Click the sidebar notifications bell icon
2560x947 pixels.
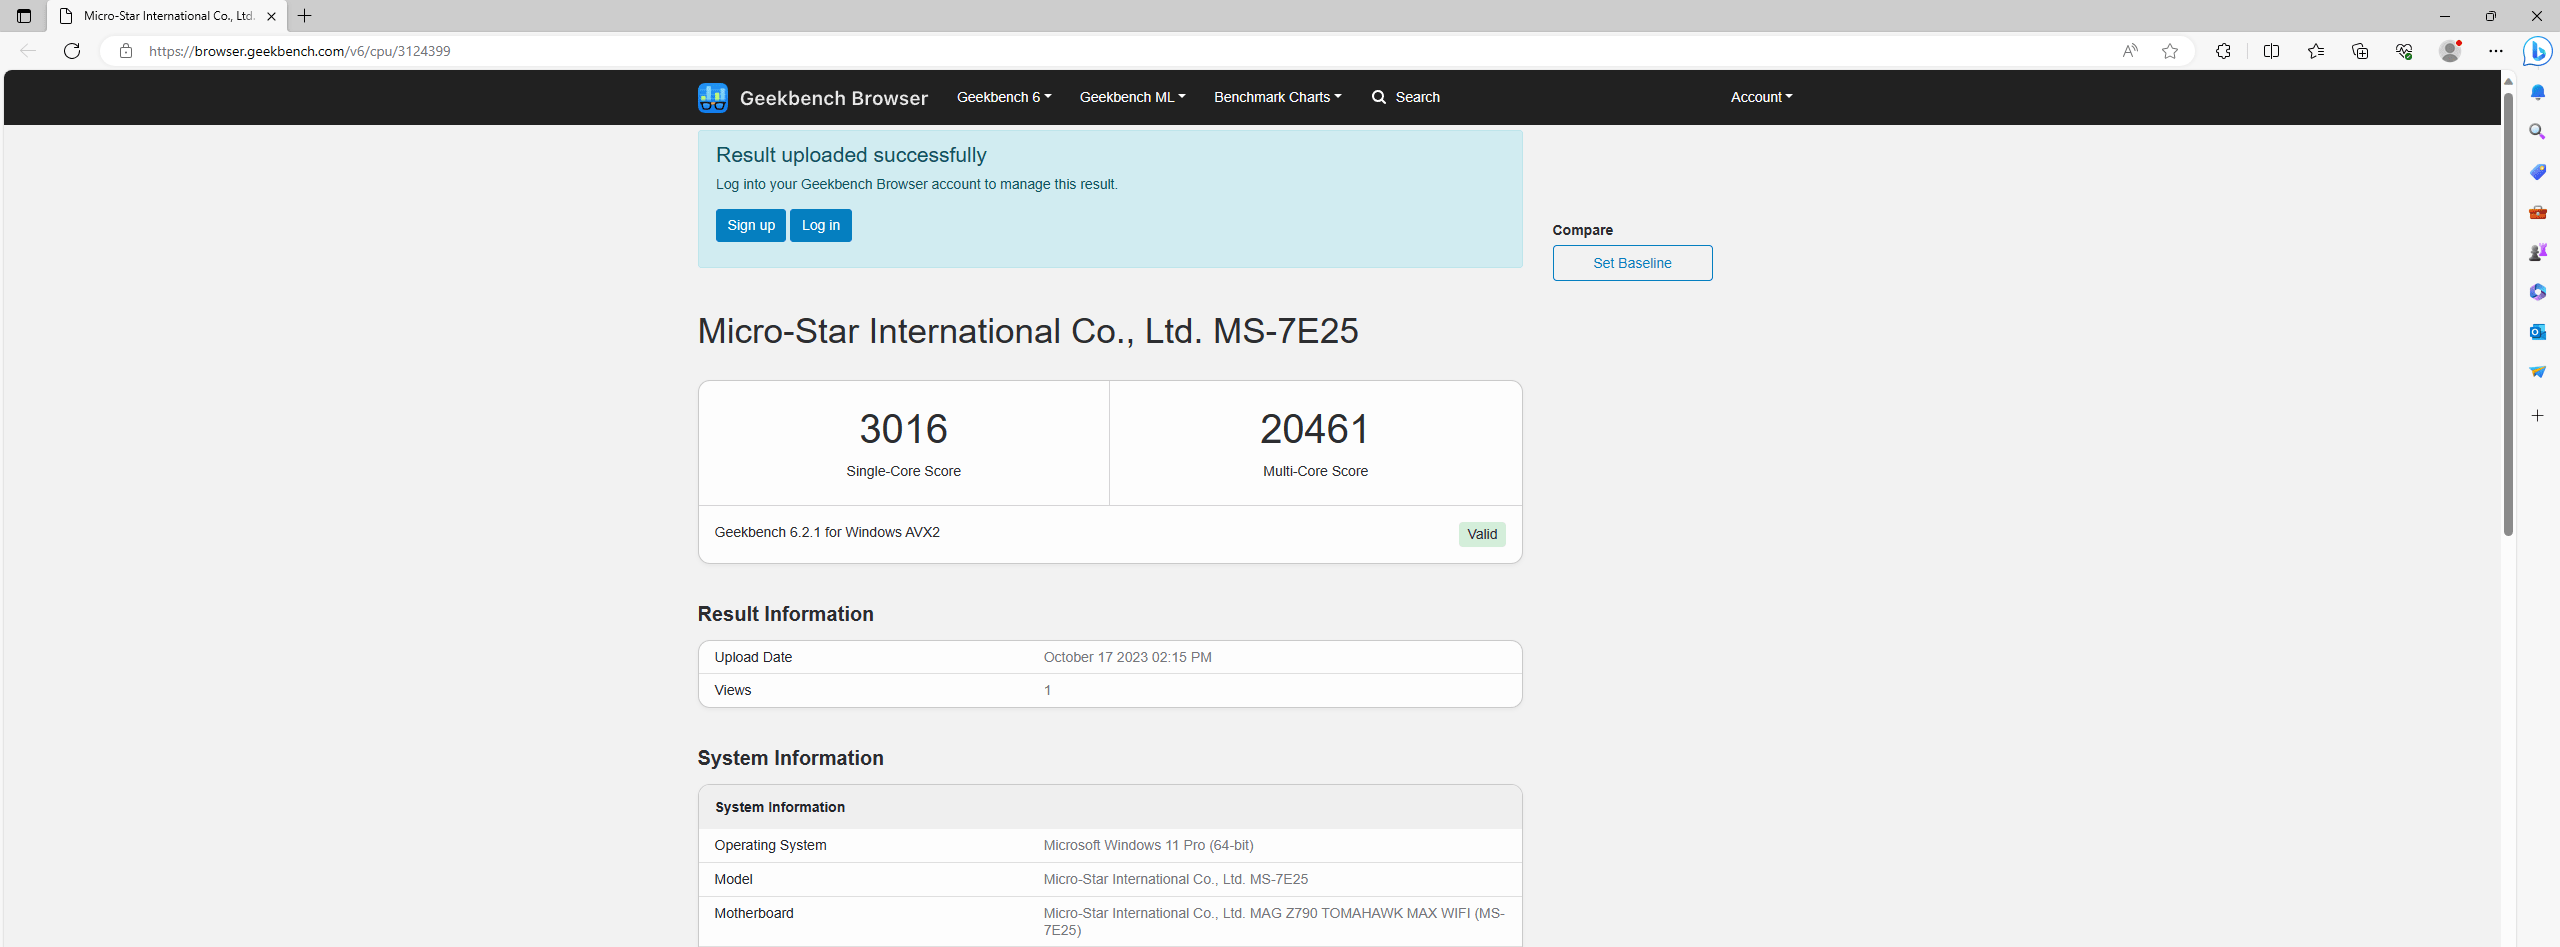click(x=2538, y=92)
